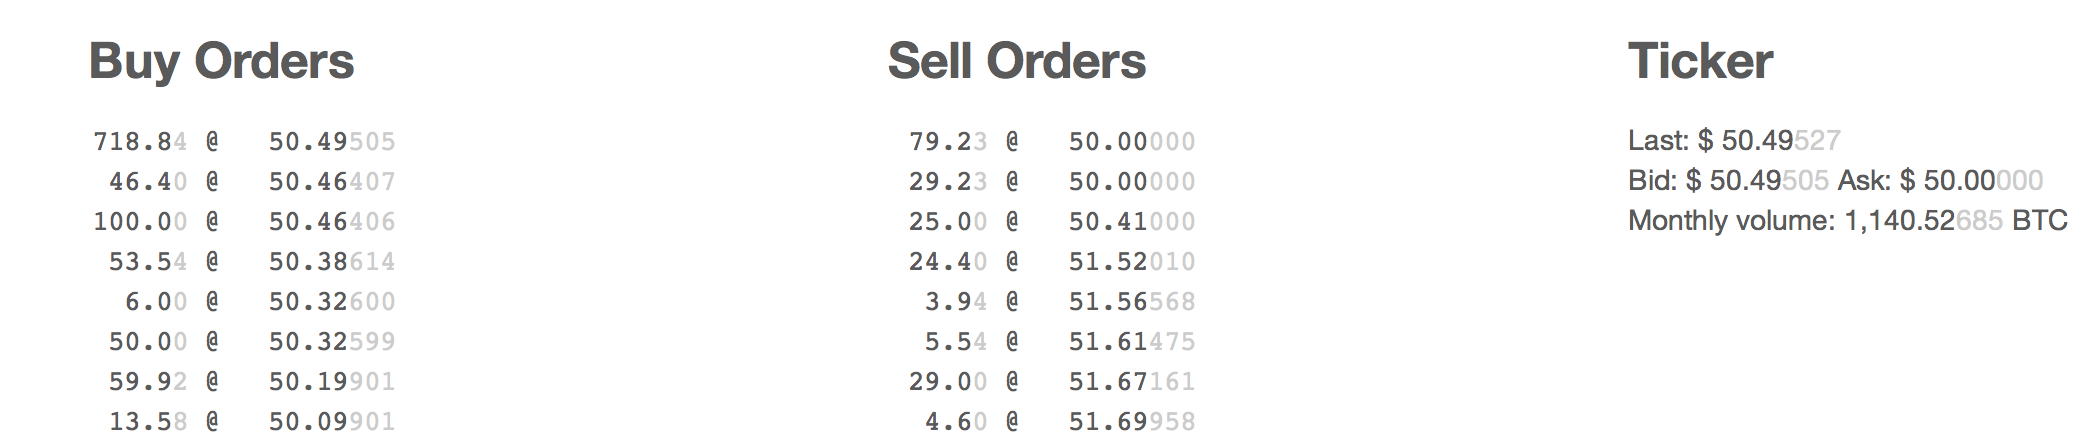Select buy order 100.00 at 50.46406
The height and width of the screenshot is (448, 2096).
pyautogui.click(x=245, y=222)
